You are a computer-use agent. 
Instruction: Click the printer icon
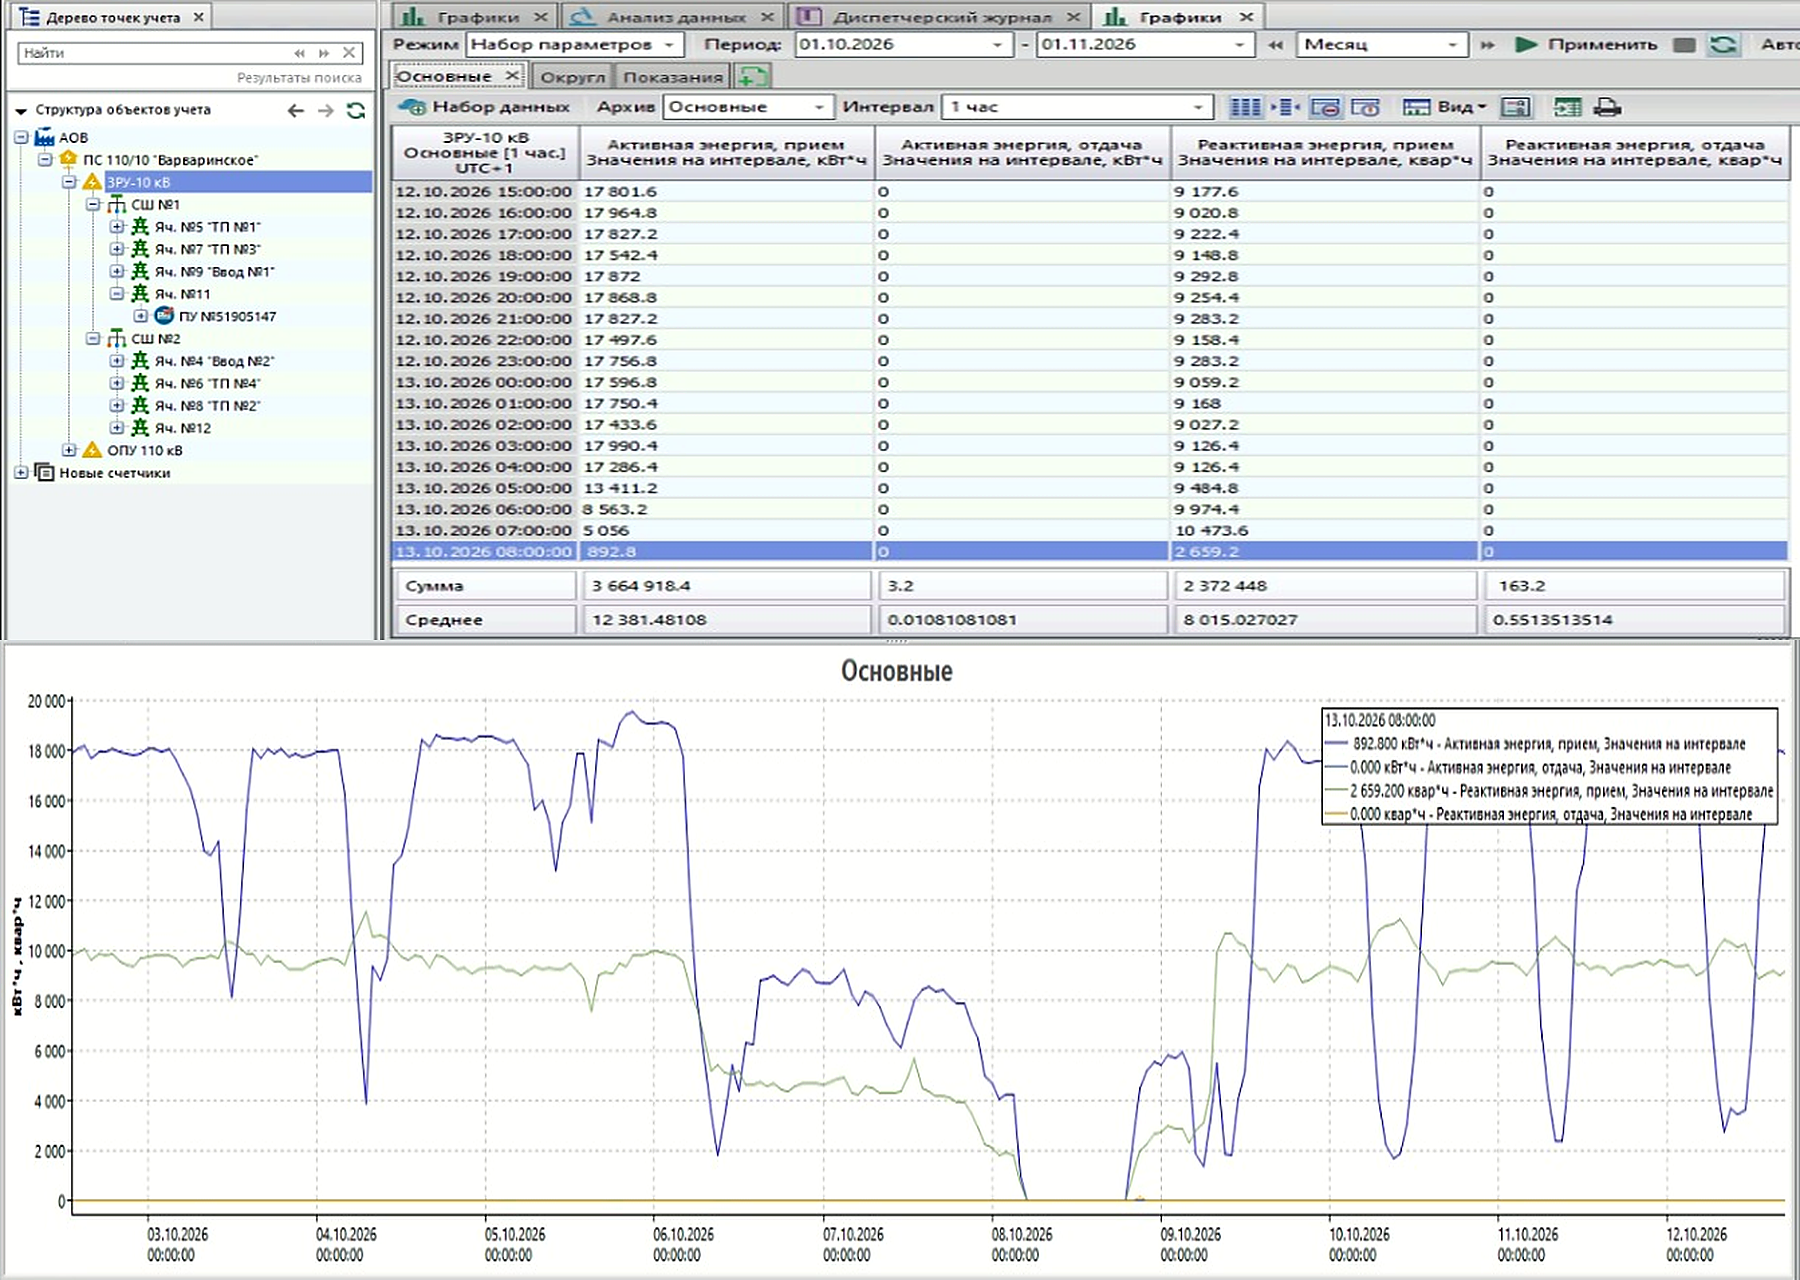(1607, 107)
